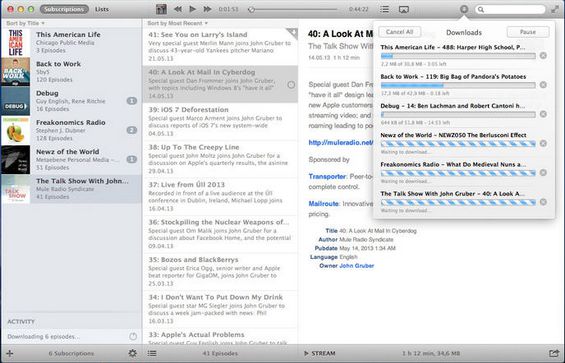The height and width of the screenshot is (363, 565).
Task: Click Freakonomics Radio unplayed count badge
Action: coord(132,130)
